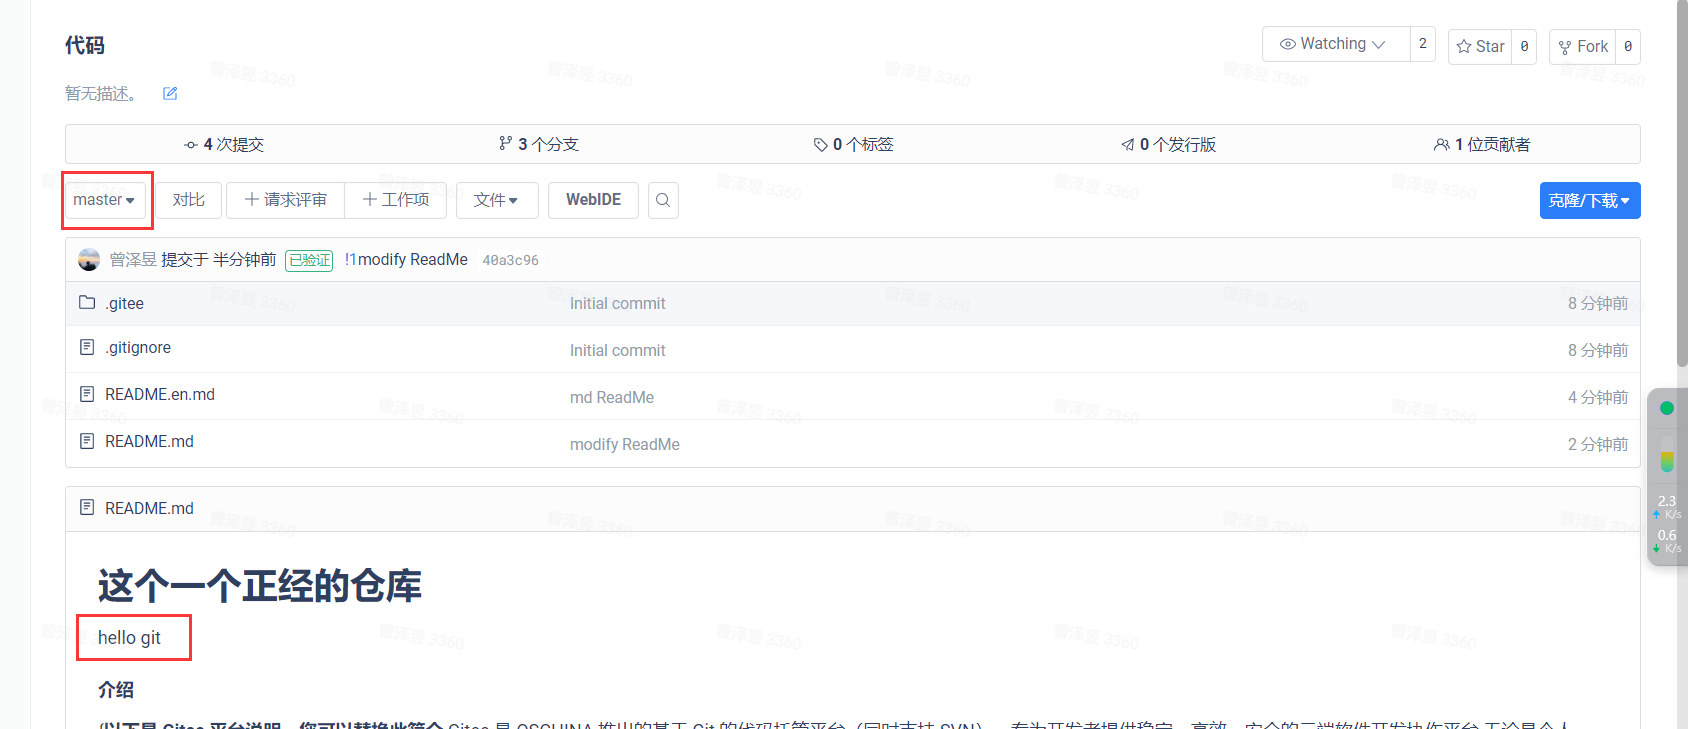The width and height of the screenshot is (1688, 729).
Task: Click the Fork count 0
Action: 1628,46
